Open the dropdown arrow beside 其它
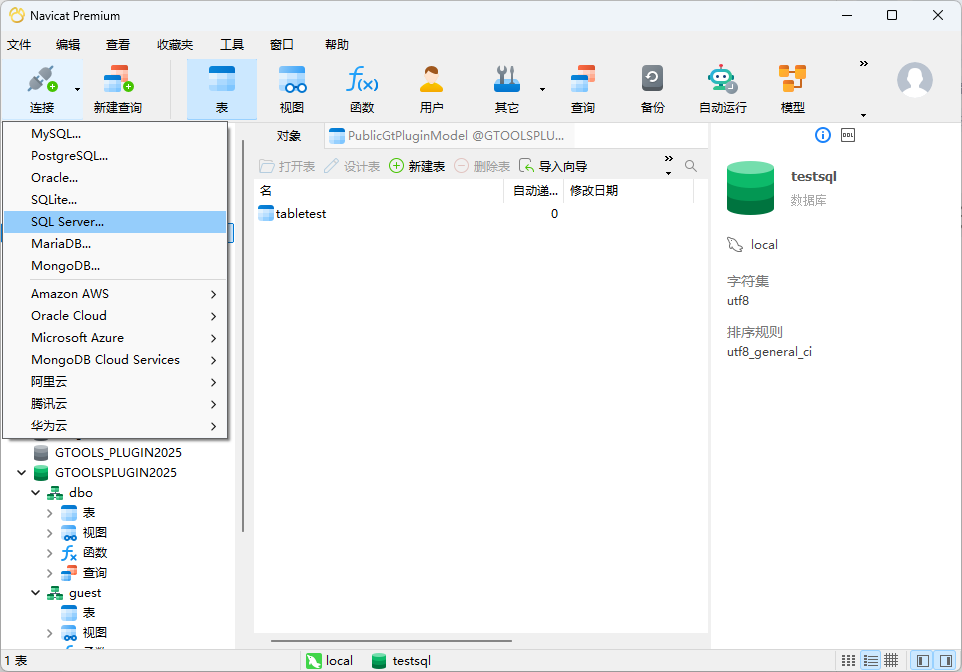The image size is (962, 672). (542, 90)
